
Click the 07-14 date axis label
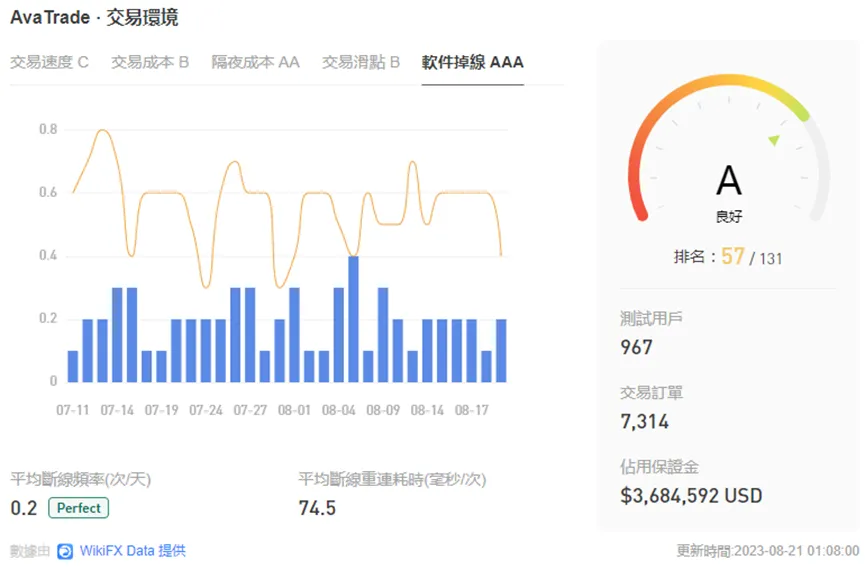click(x=117, y=411)
